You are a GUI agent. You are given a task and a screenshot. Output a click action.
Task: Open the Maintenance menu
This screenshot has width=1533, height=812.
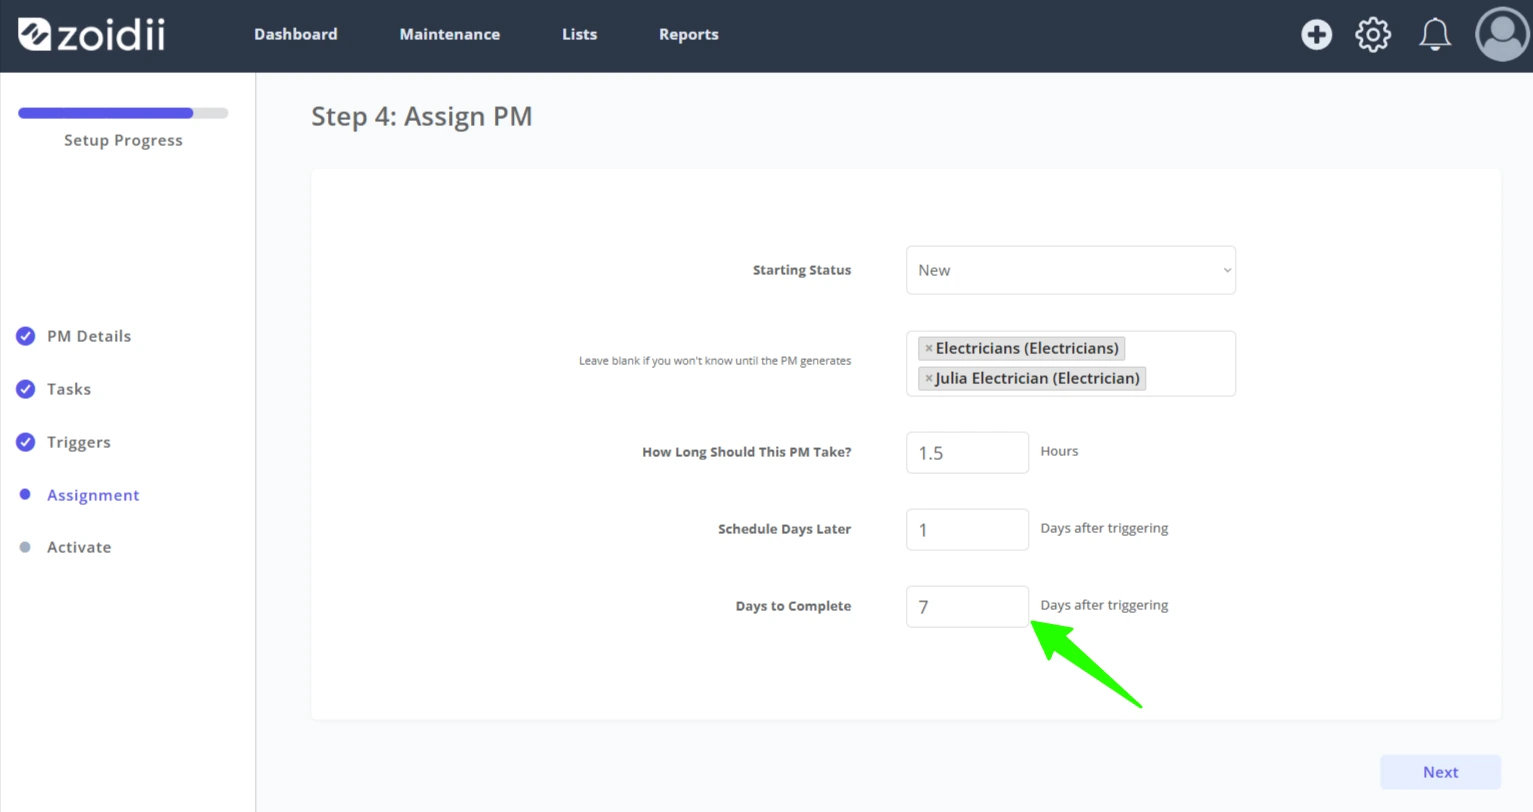click(x=450, y=34)
